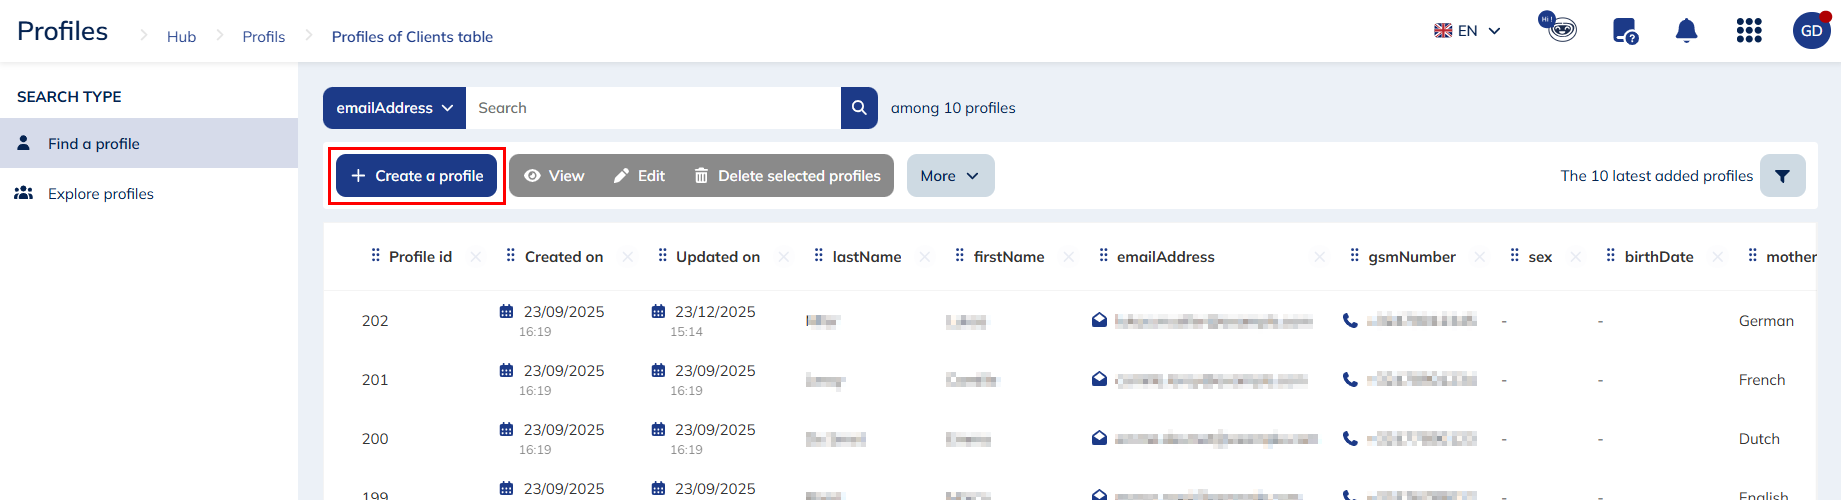Select profile id 202 cell
The height and width of the screenshot is (500, 1841).
click(x=375, y=321)
